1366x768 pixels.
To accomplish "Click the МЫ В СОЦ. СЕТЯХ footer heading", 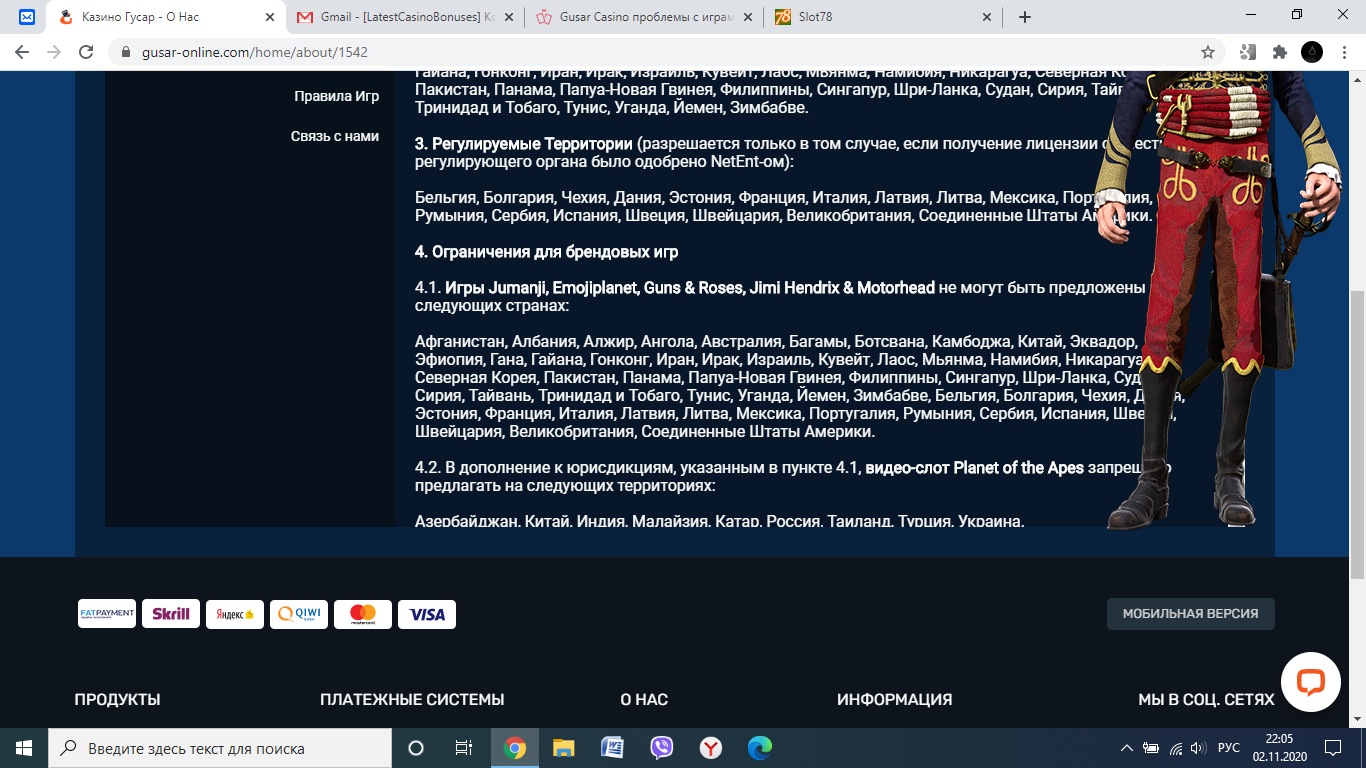I will [1206, 700].
